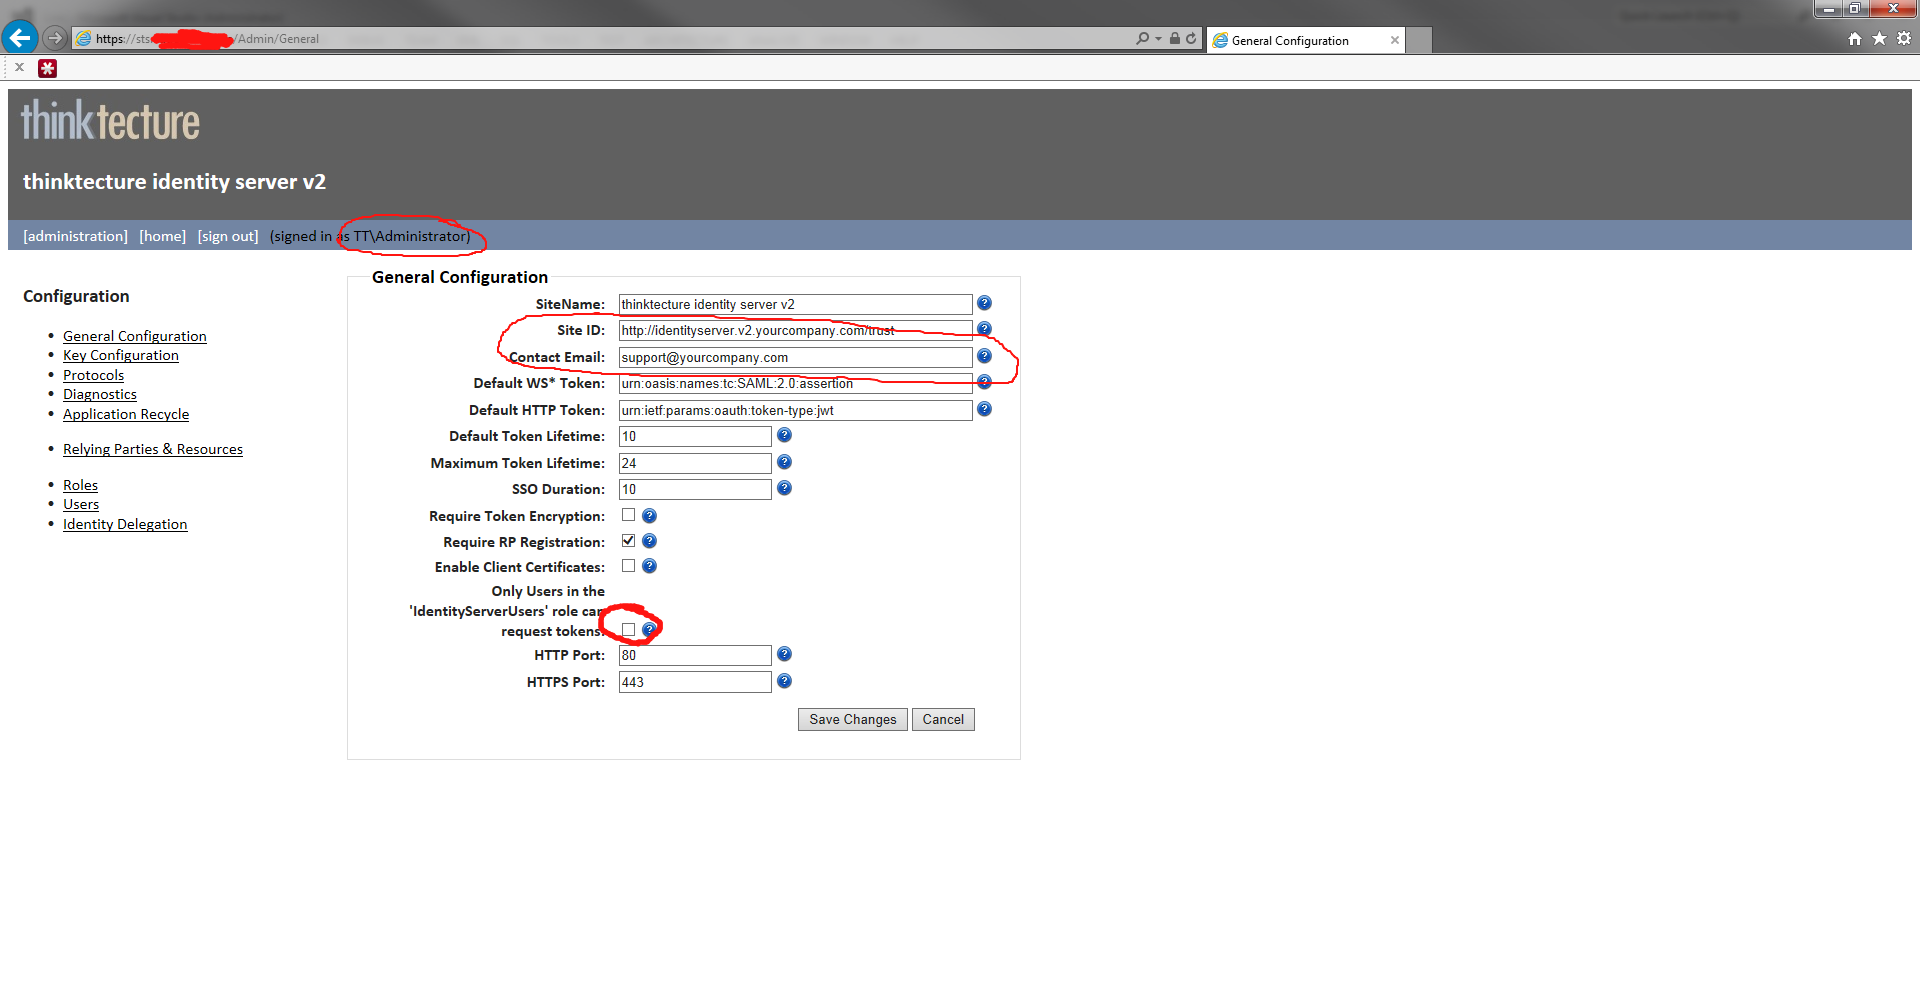Open the Key Configuration link
This screenshot has height=998, width=1920.
tap(121, 355)
